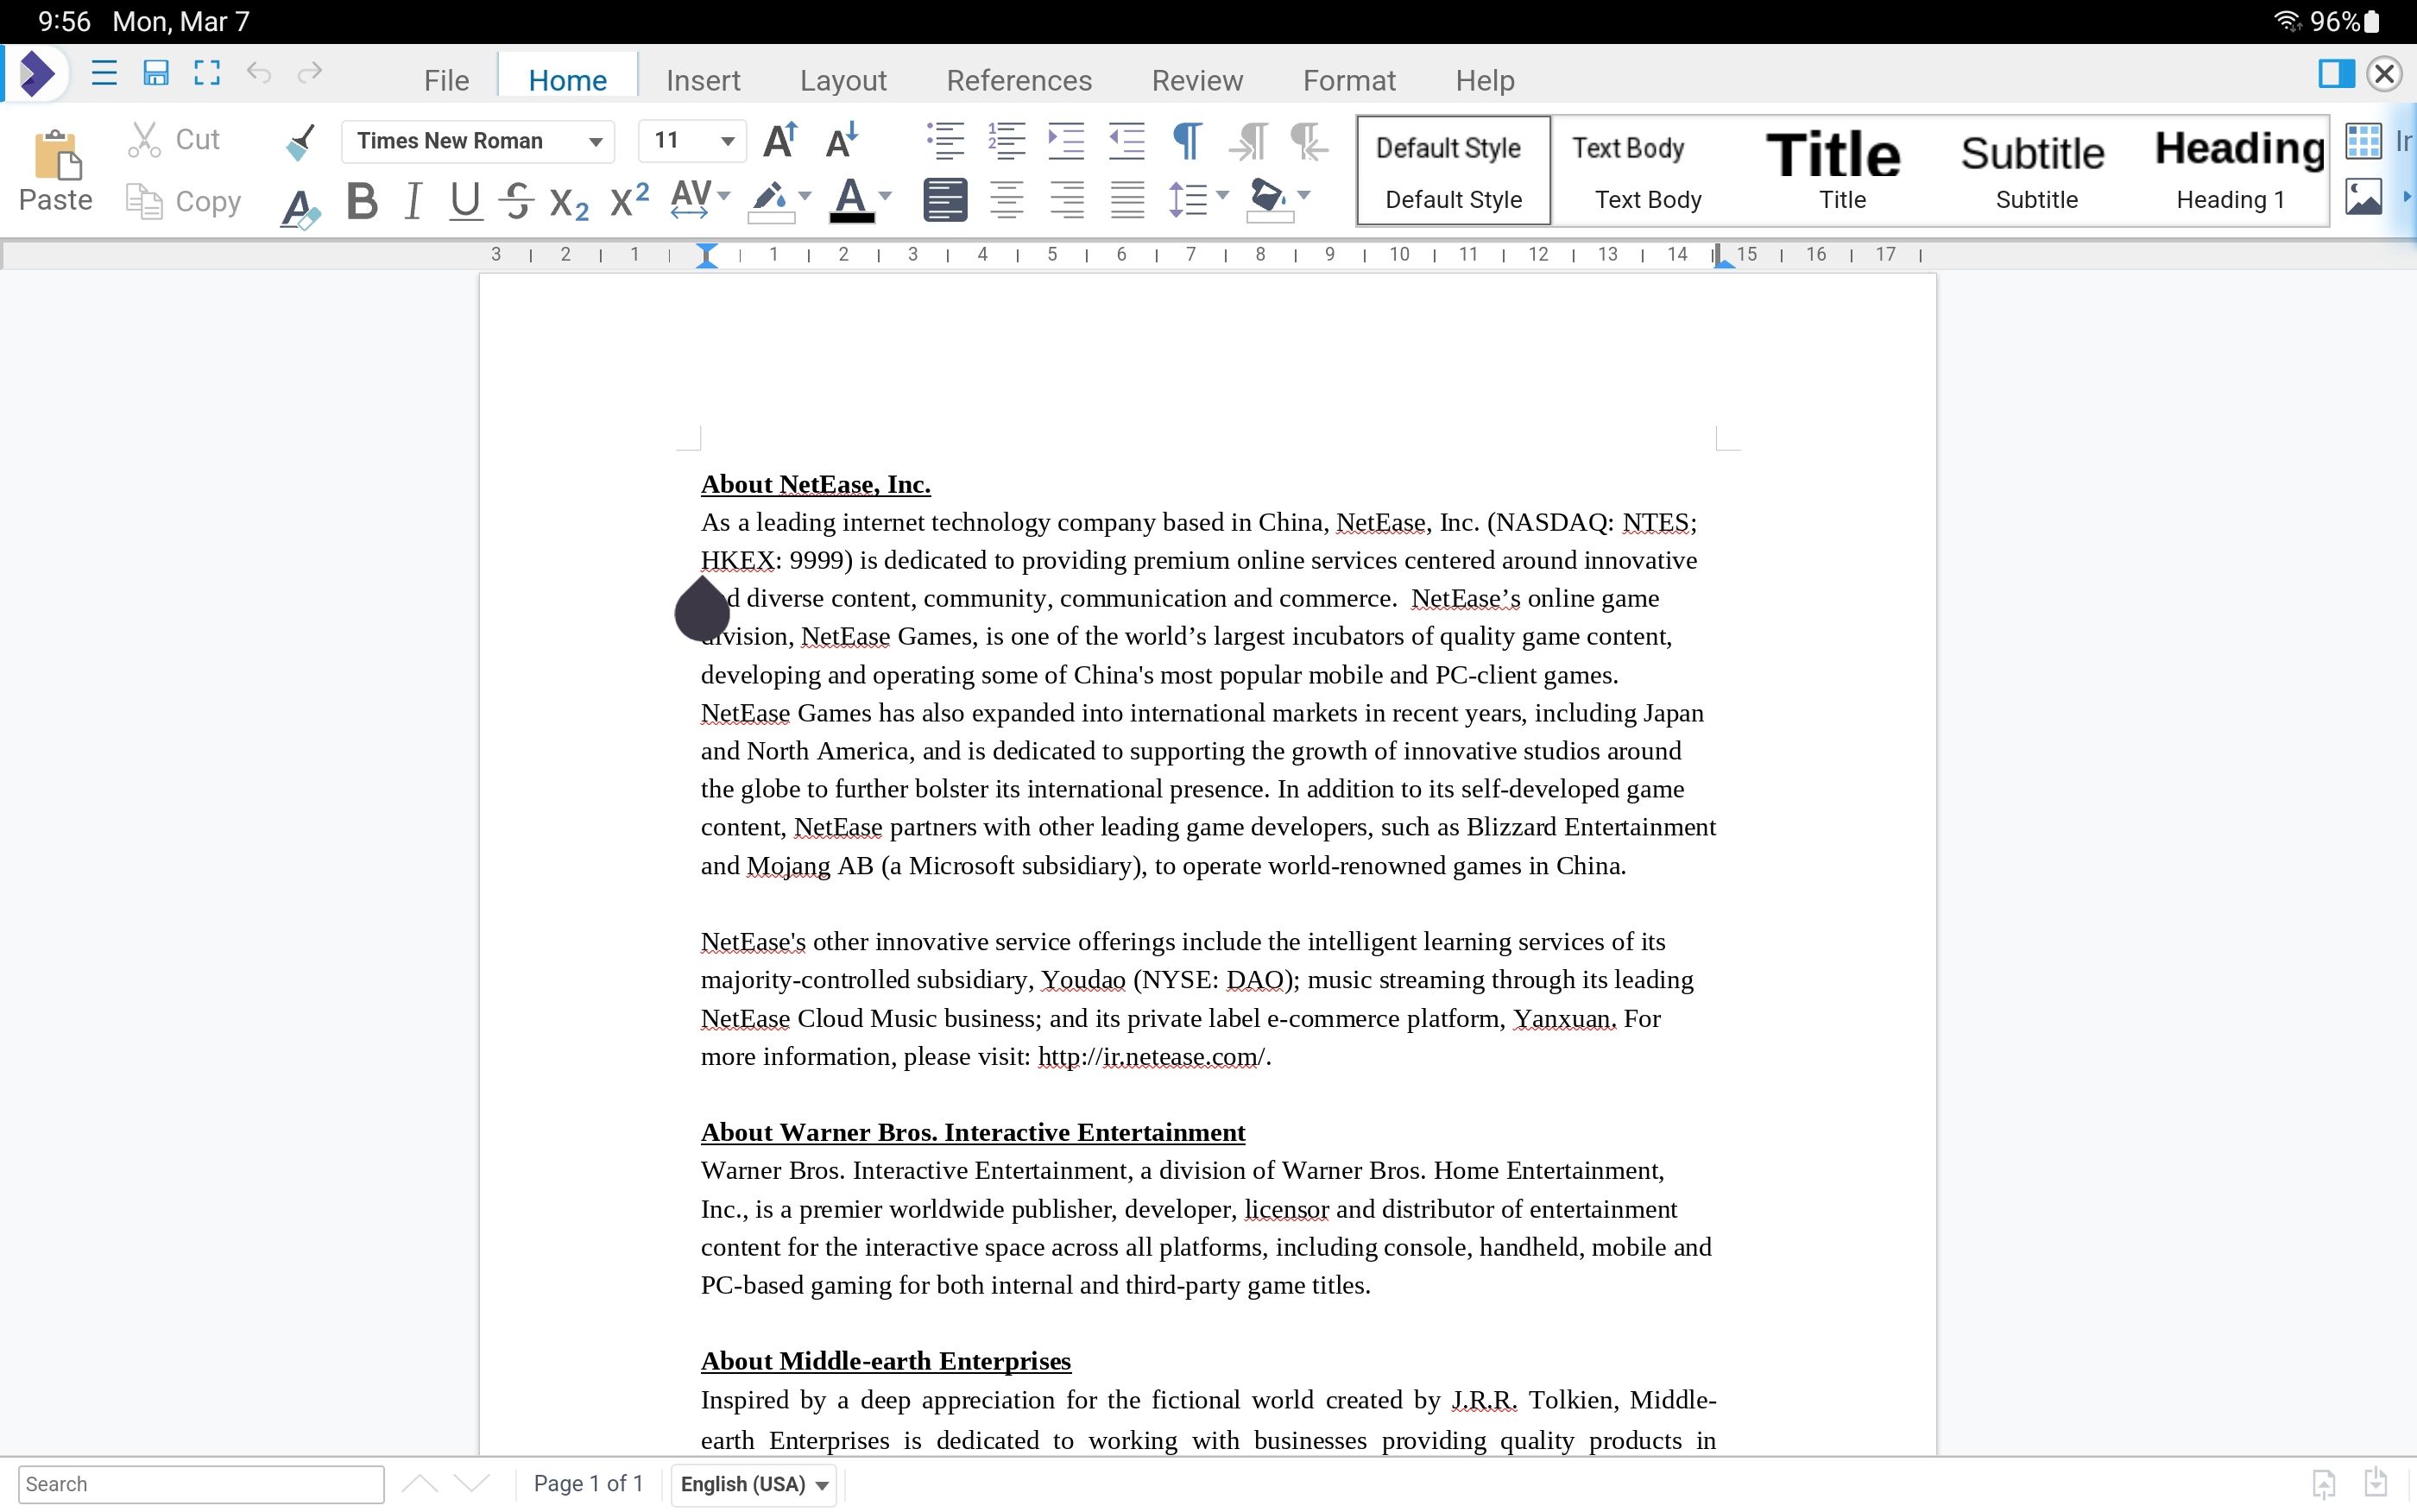
Task: Focus the Search input field
Action: point(201,1484)
